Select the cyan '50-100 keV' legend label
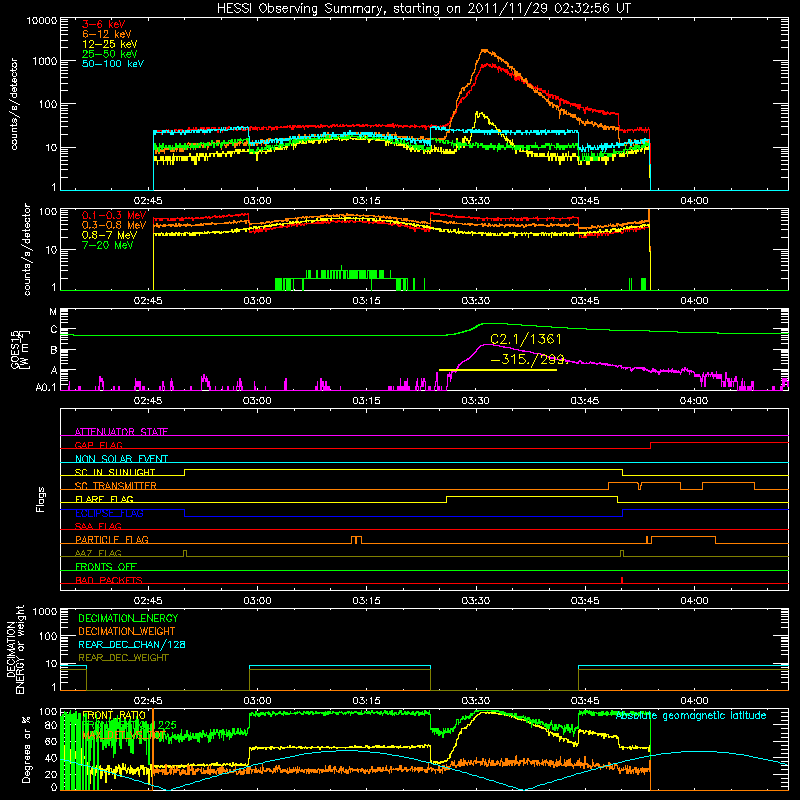 tap(113, 64)
